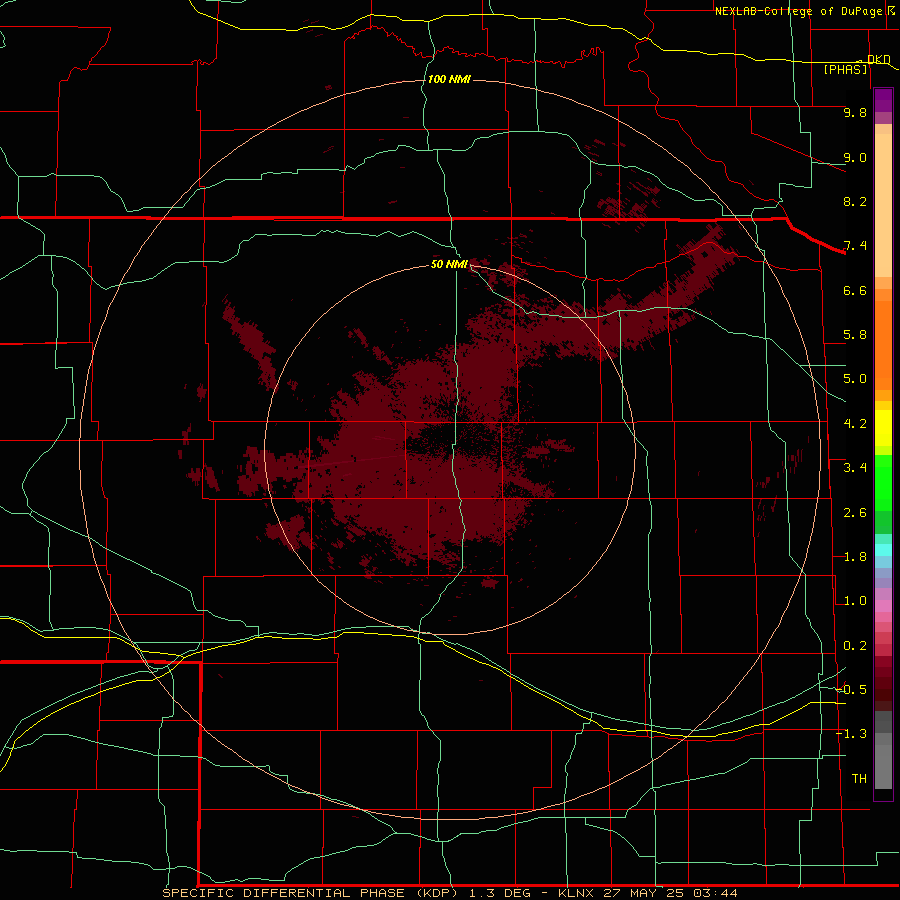
Task: Click the 9.8 value on color scale
Action: pyautogui.click(x=855, y=112)
